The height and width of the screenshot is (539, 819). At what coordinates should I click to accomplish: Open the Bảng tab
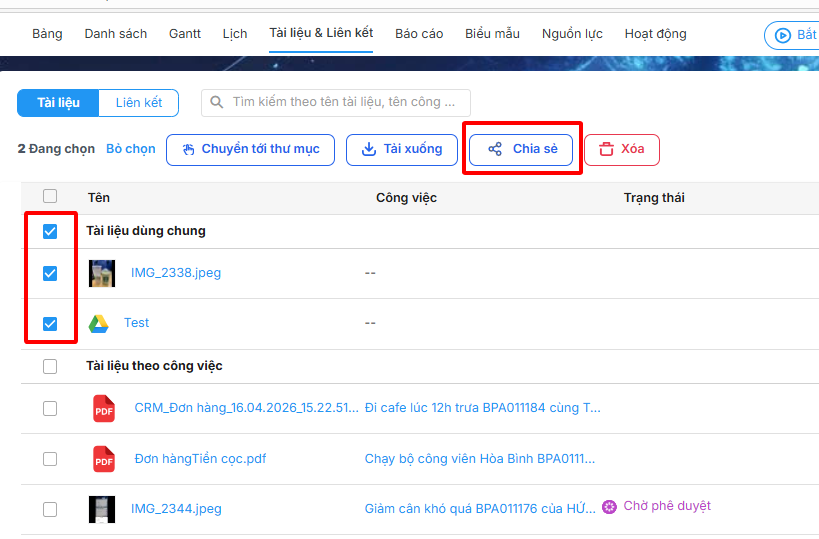coord(47,34)
